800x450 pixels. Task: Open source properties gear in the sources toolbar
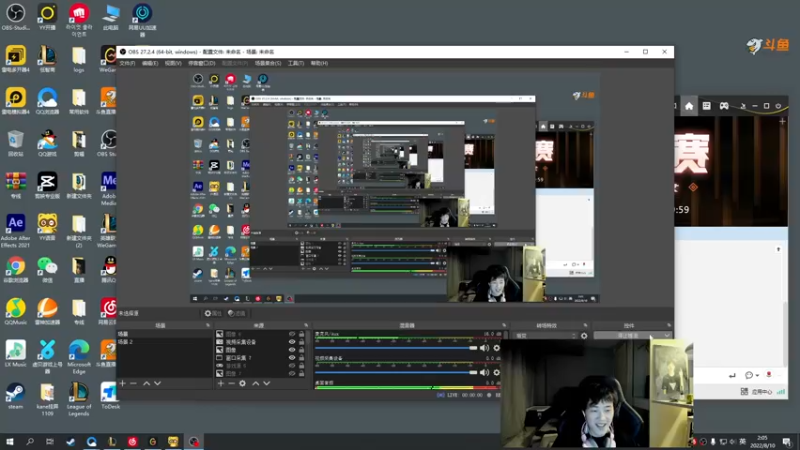(242, 383)
